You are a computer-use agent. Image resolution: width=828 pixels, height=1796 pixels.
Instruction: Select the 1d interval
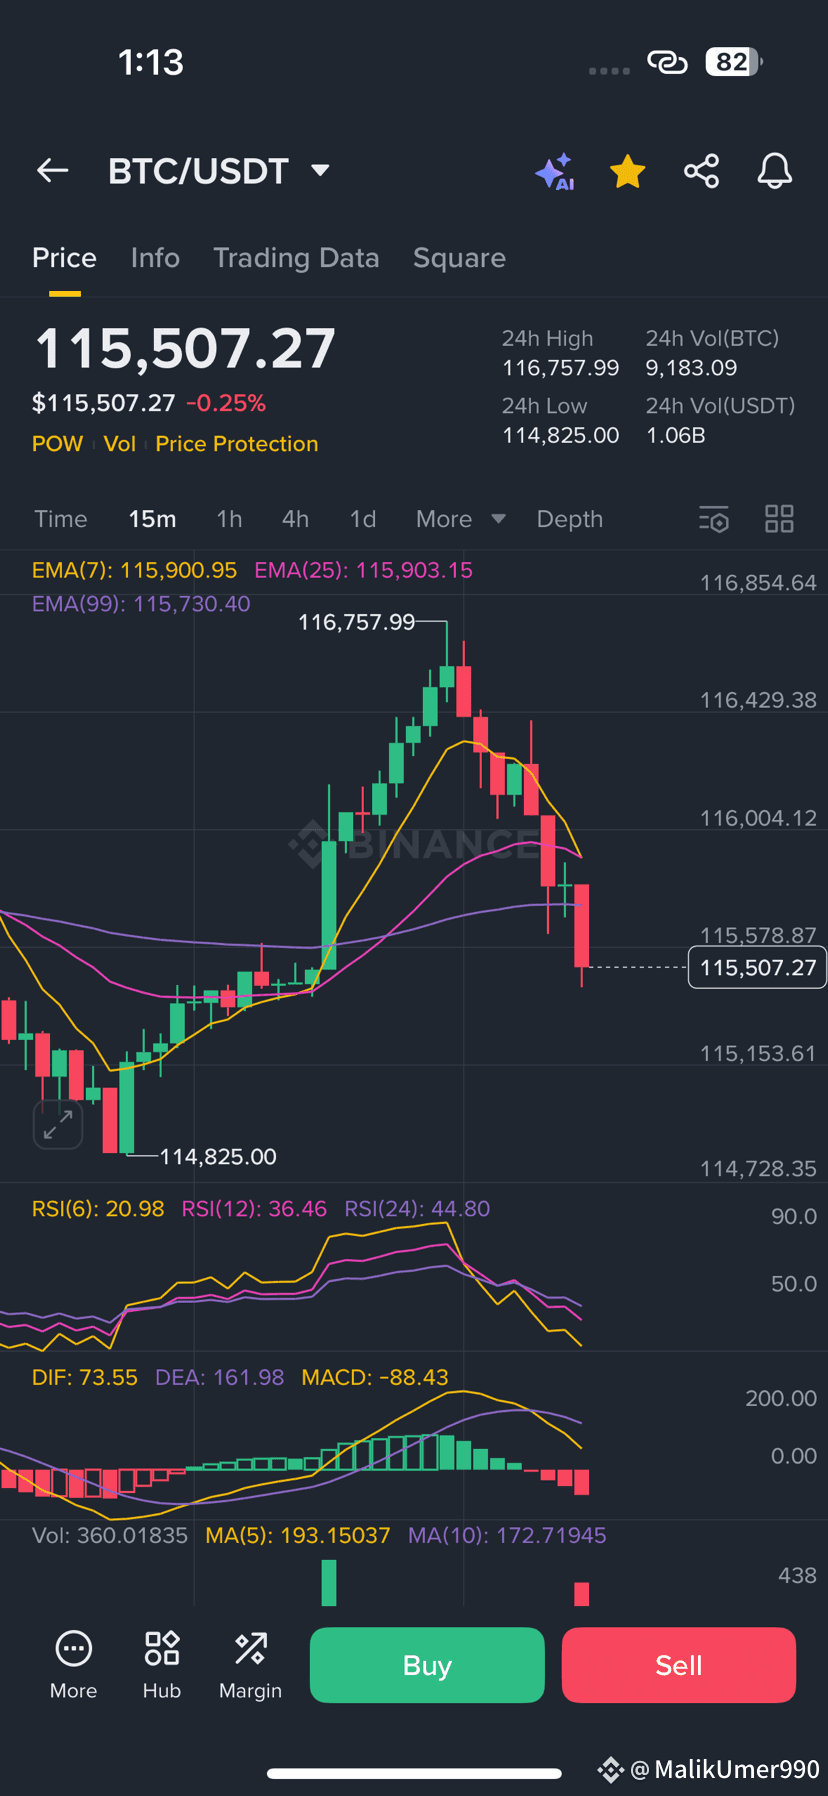pos(363,519)
